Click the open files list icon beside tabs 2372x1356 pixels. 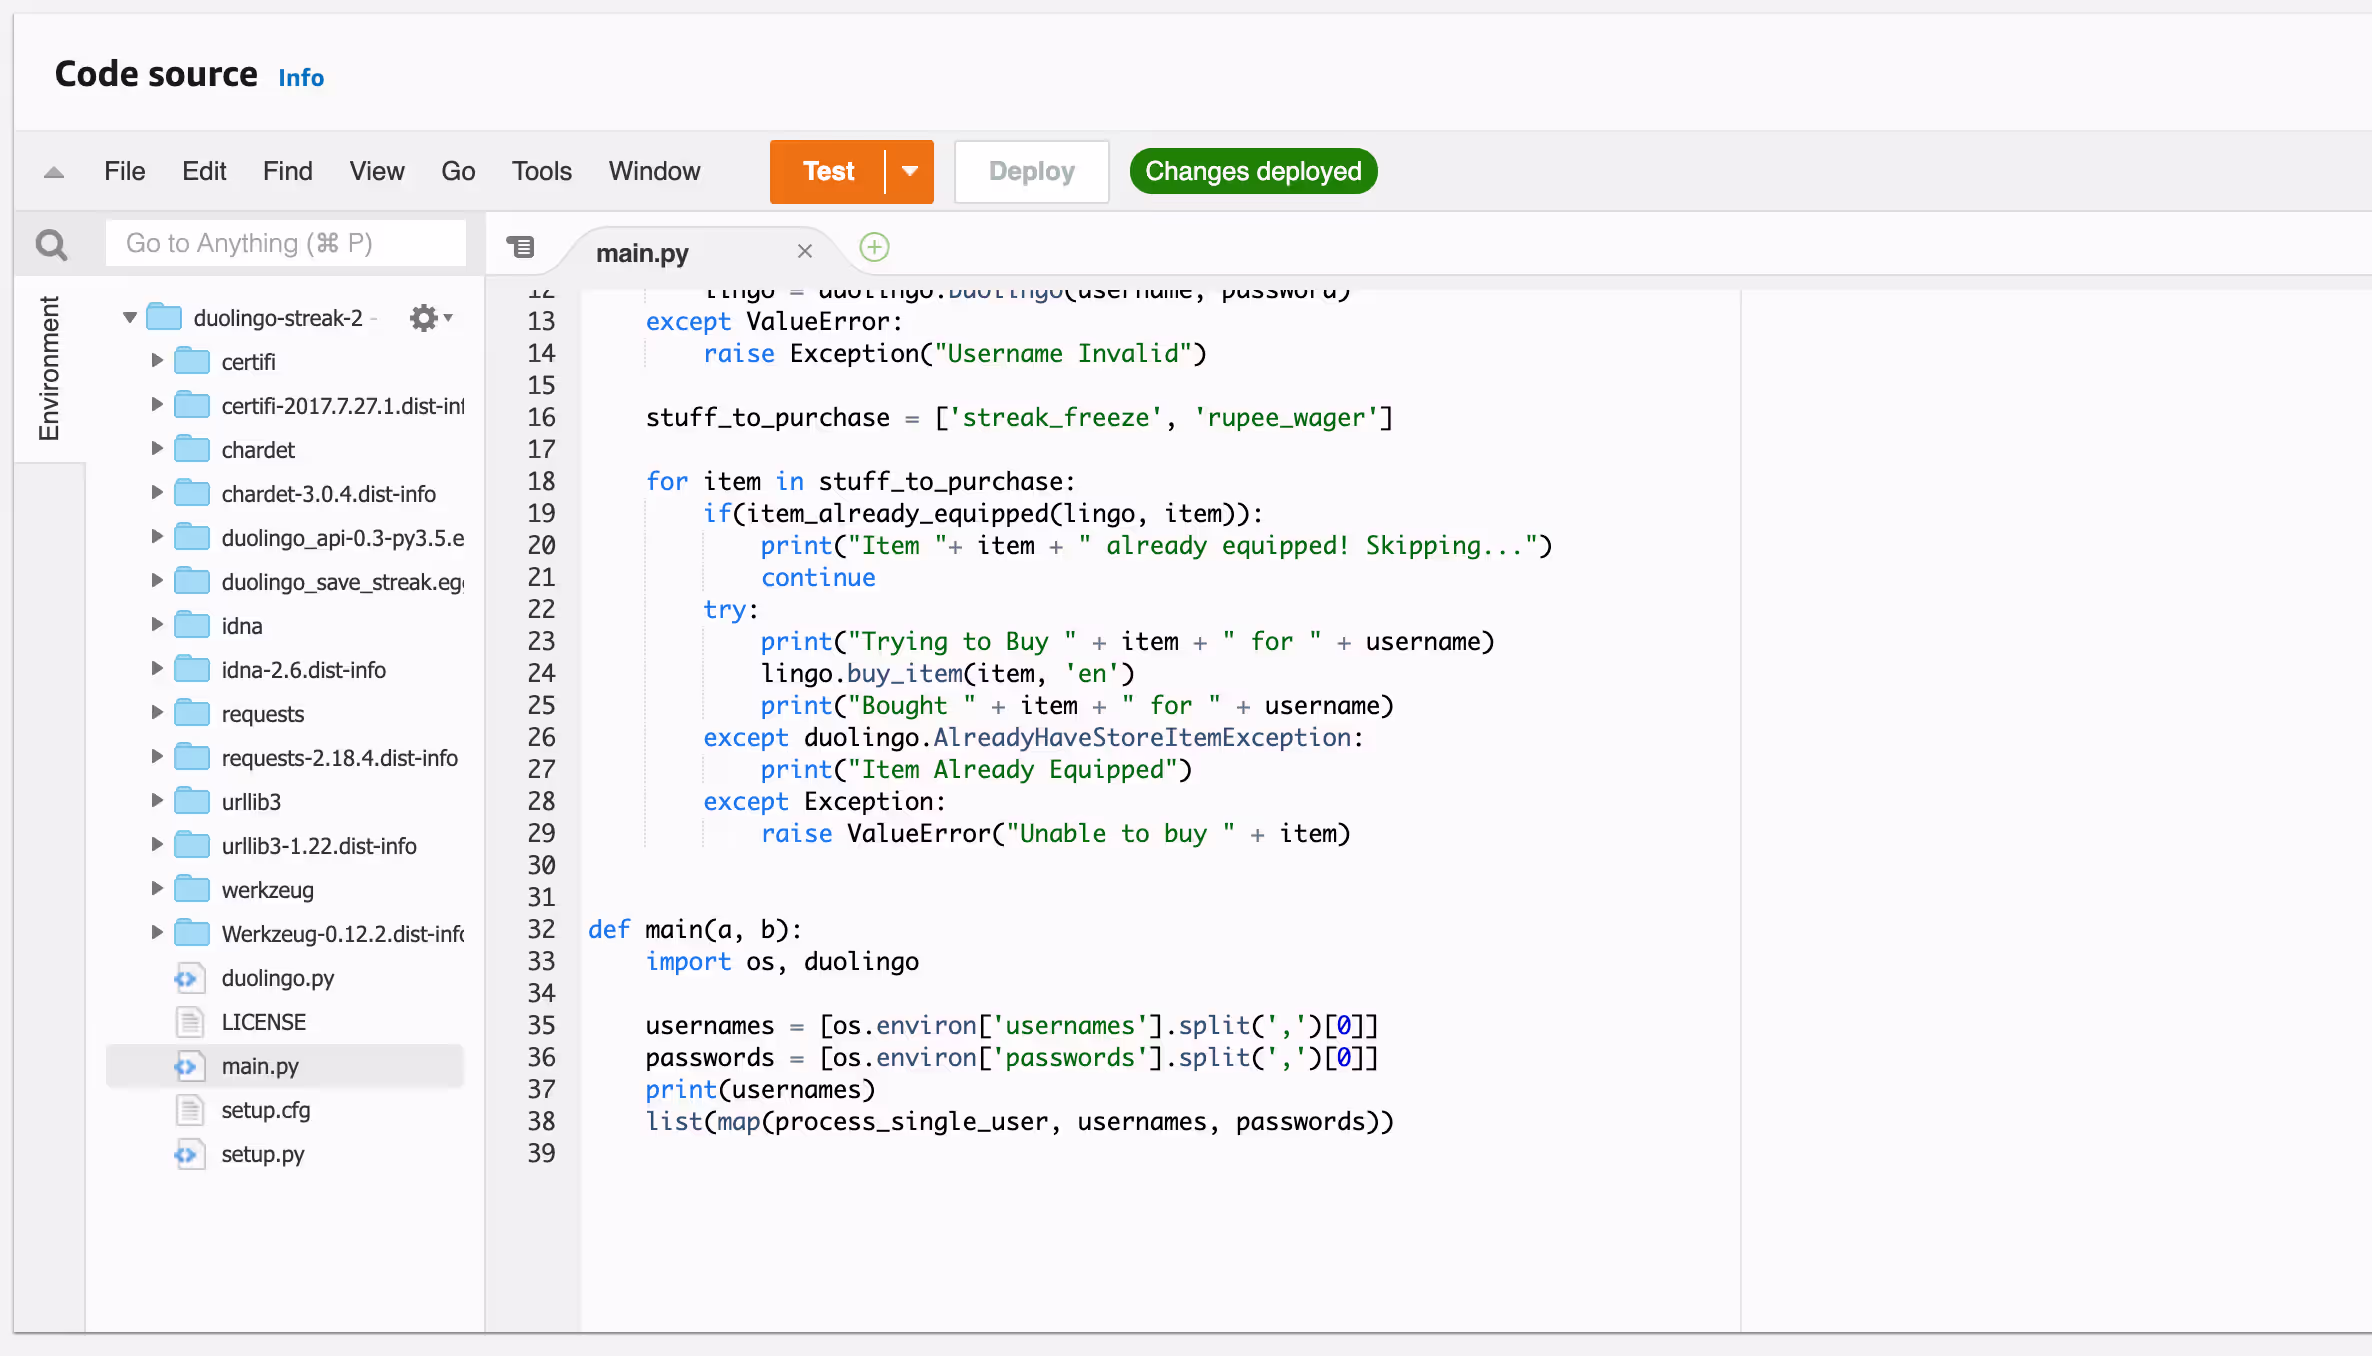(x=522, y=246)
